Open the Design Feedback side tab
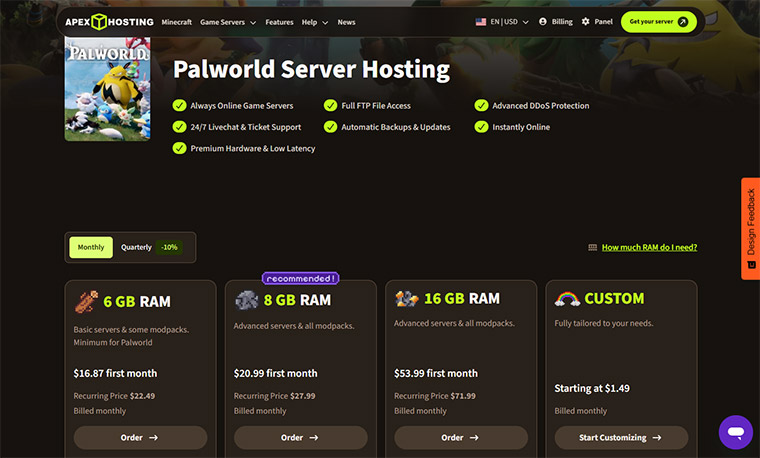Image resolution: width=760 pixels, height=458 pixels. [751, 228]
